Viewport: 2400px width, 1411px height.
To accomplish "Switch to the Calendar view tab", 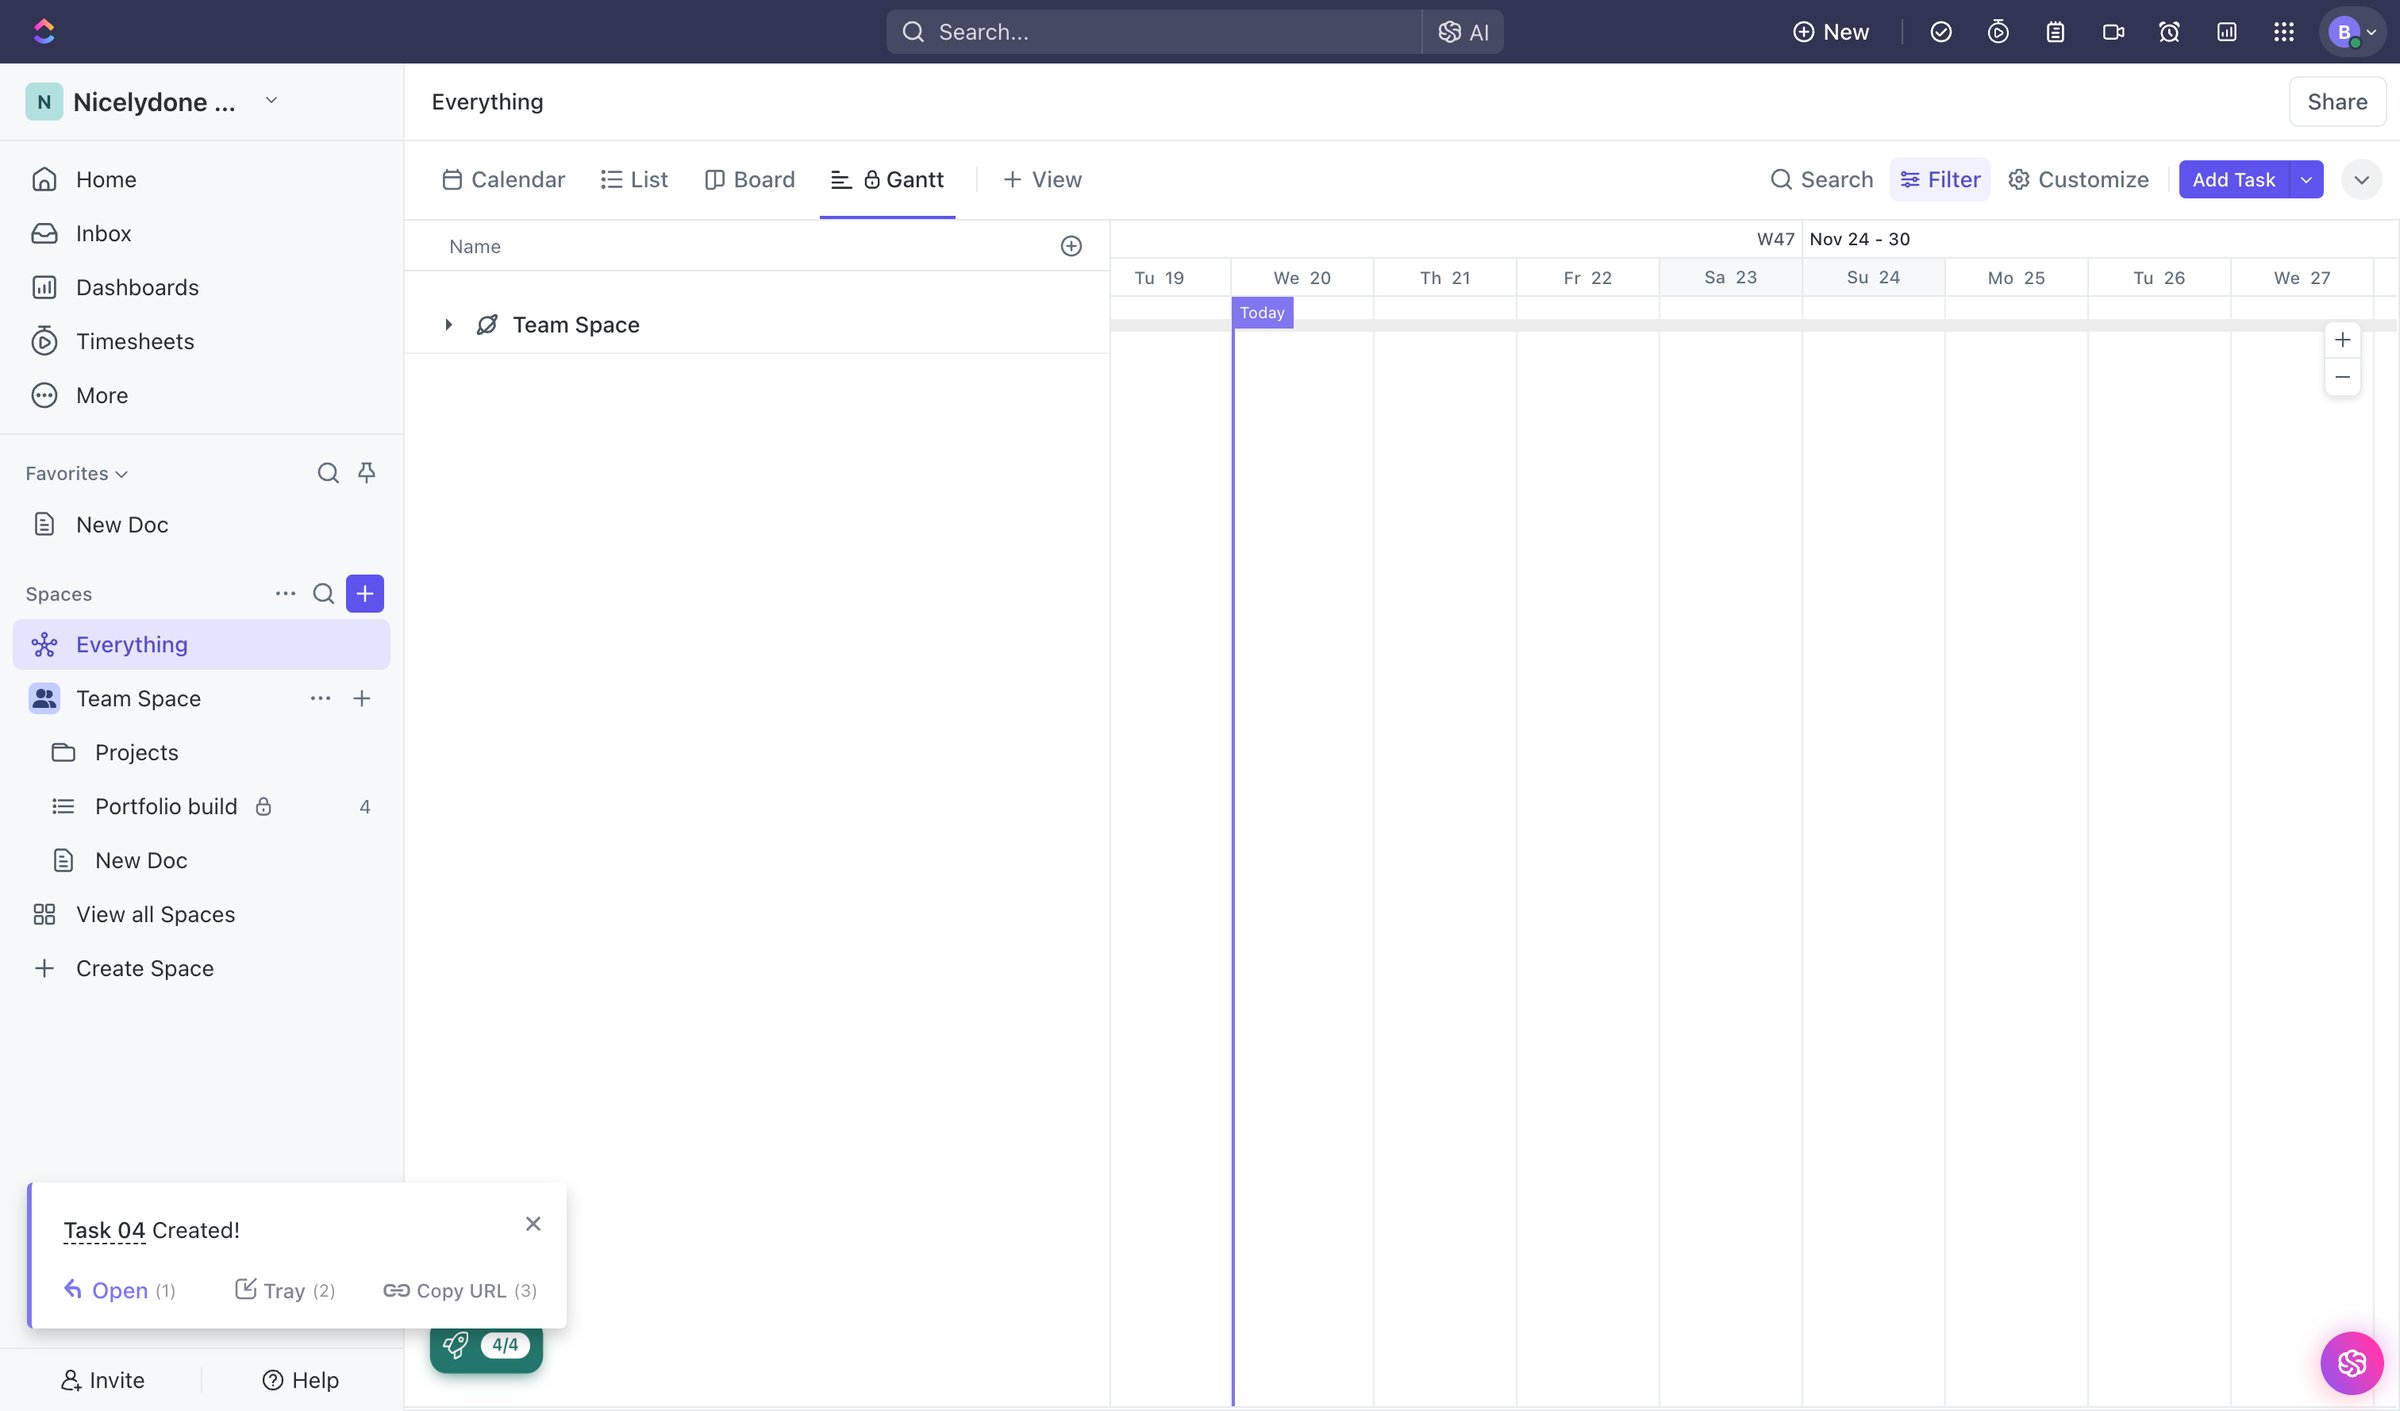I will coord(503,180).
